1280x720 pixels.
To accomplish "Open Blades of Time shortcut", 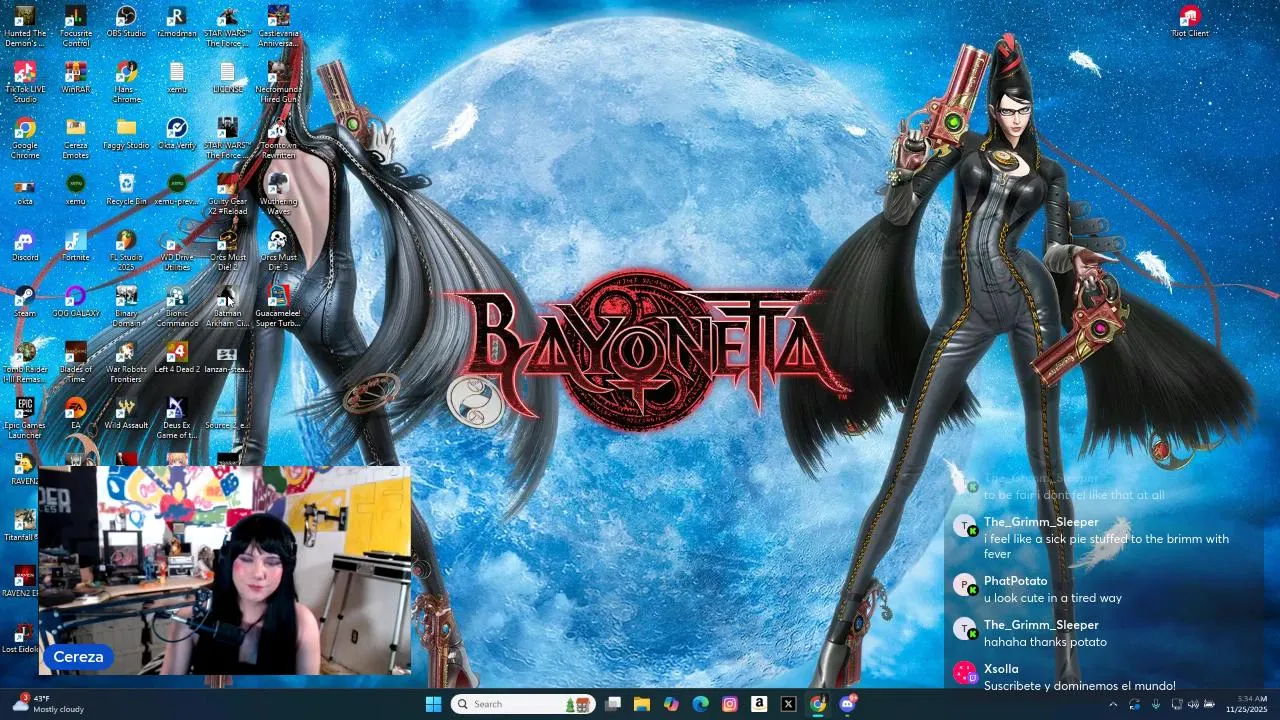I will click(x=75, y=363).
